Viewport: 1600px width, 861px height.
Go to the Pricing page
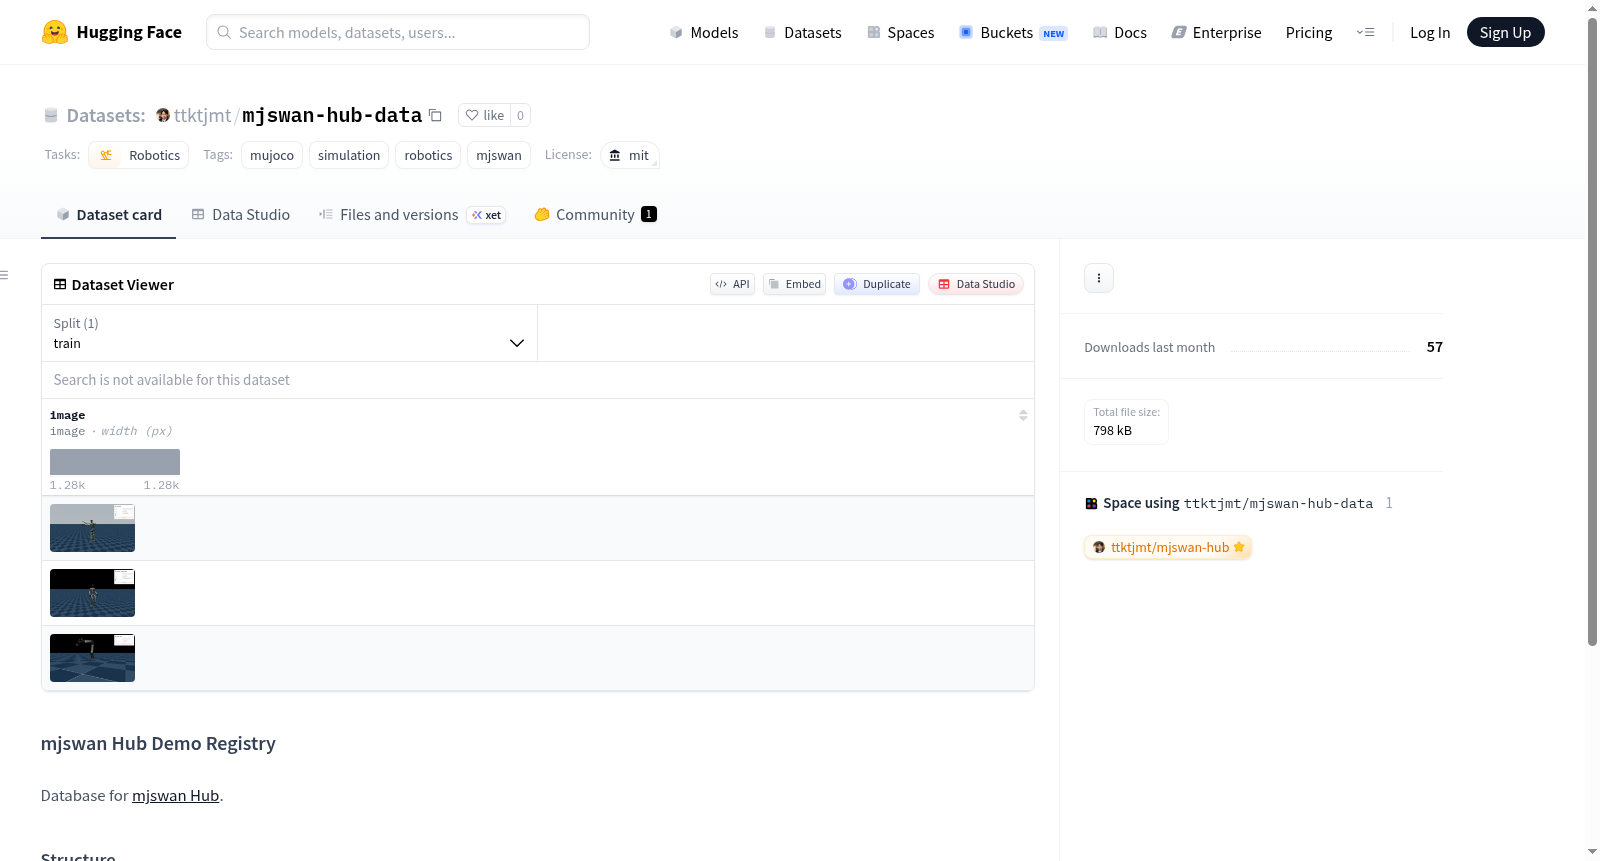click(1309, 32)
